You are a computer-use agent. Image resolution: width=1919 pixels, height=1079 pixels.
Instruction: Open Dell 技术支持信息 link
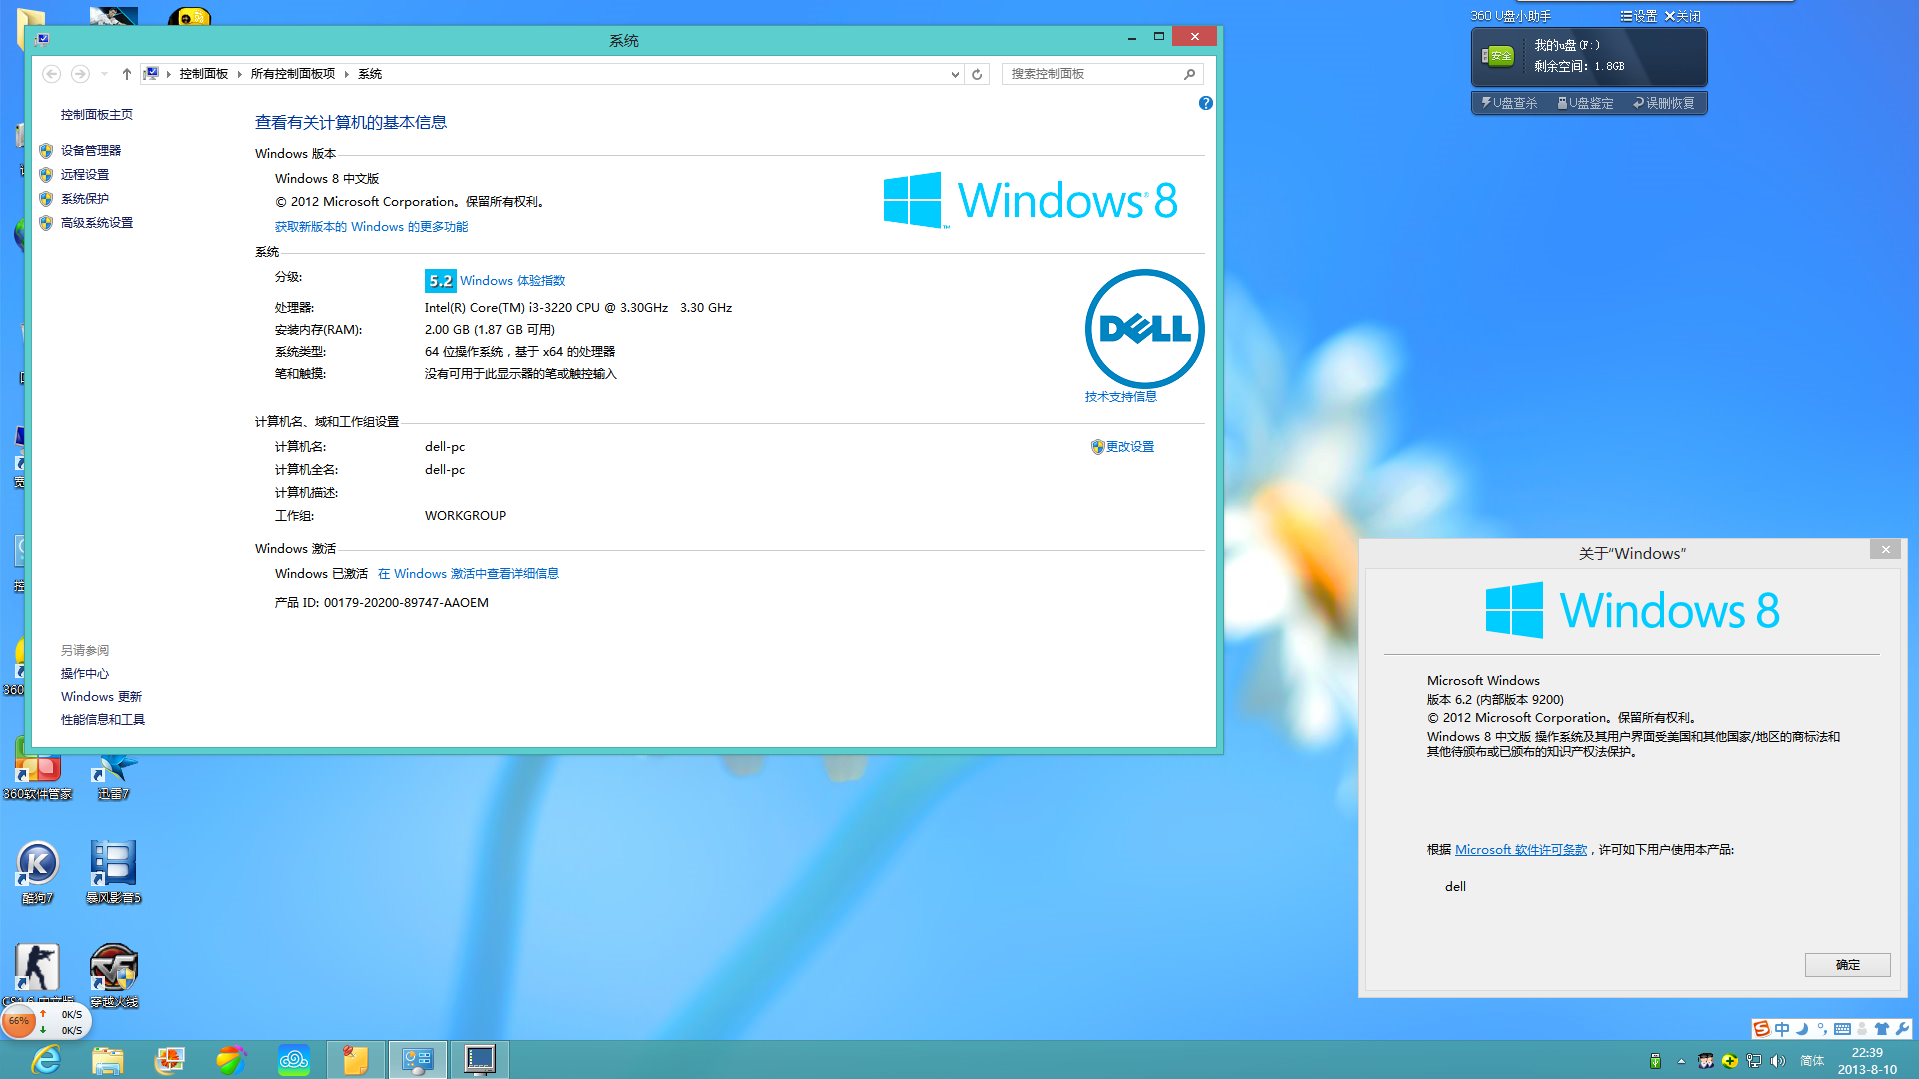(1120, 396)
